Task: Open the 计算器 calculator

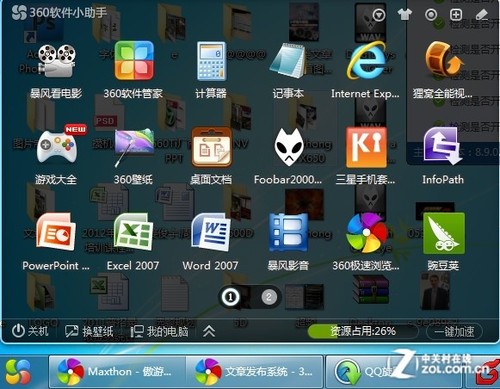Action: [211, 61]
